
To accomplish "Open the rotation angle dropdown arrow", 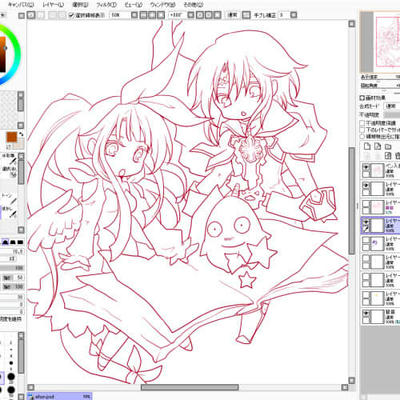I will (191, 15).
